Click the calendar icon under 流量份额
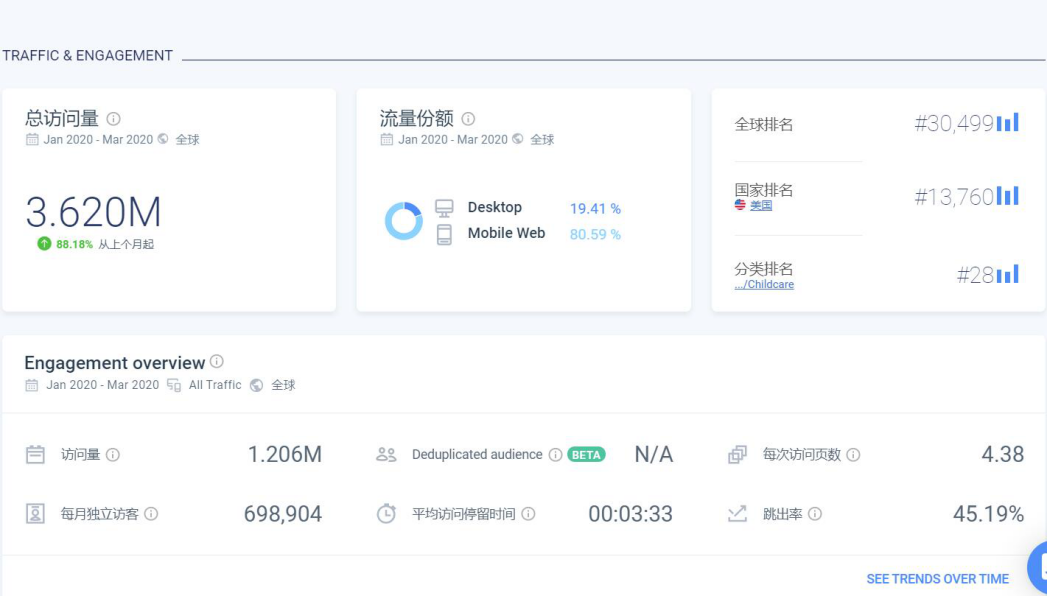The width and height of the screenshot is (1047, 596). click(x=386, y=140)
